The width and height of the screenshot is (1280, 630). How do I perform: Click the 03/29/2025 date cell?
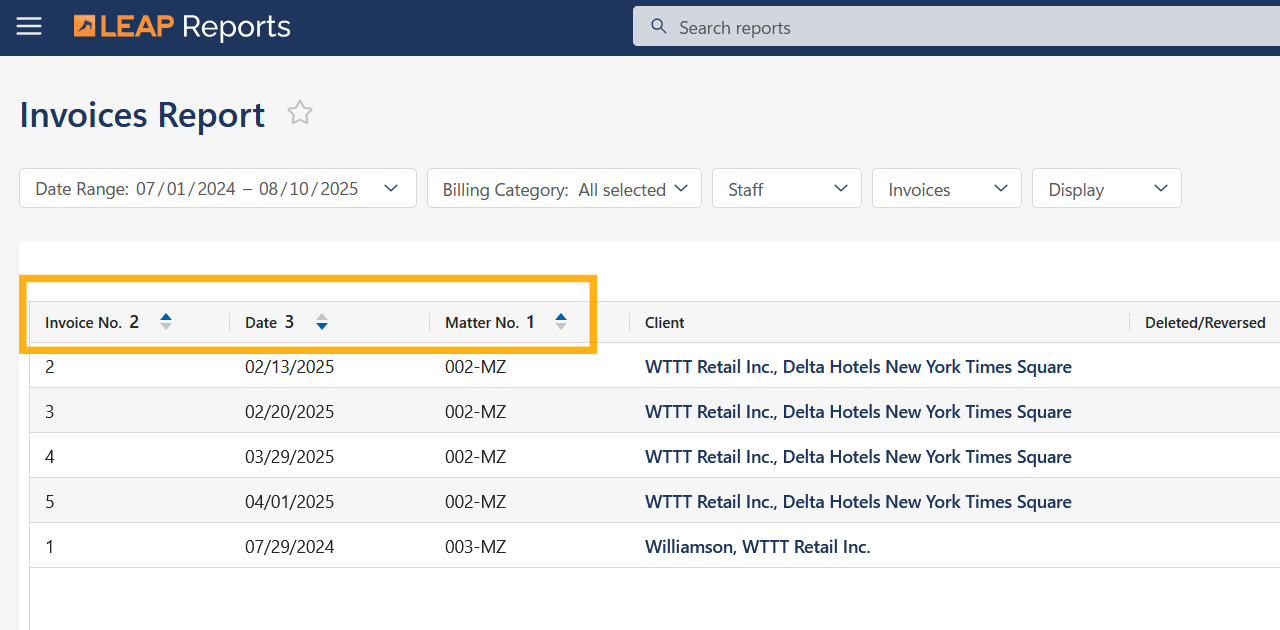click(289, 457)
